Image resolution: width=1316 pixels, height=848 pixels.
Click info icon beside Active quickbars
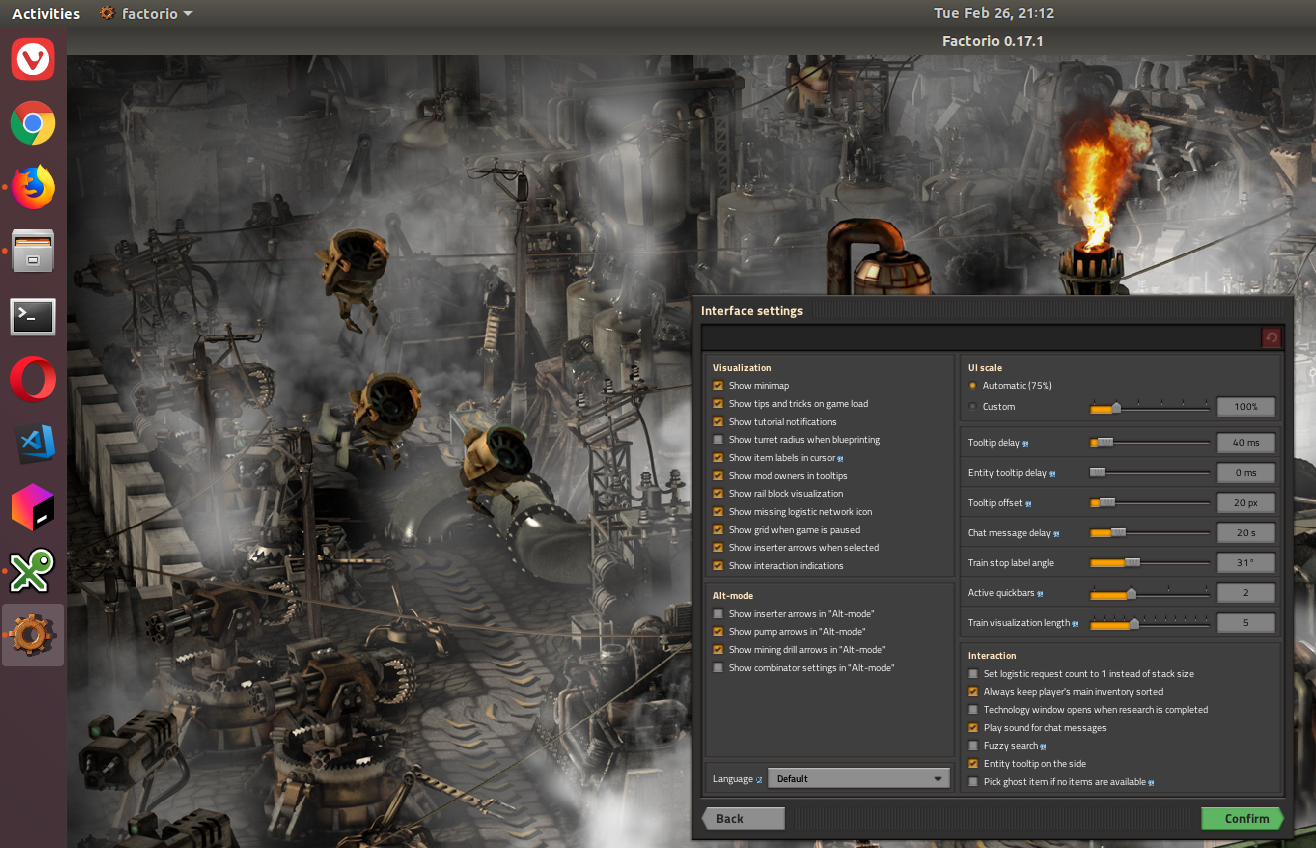coord(1041,594)
